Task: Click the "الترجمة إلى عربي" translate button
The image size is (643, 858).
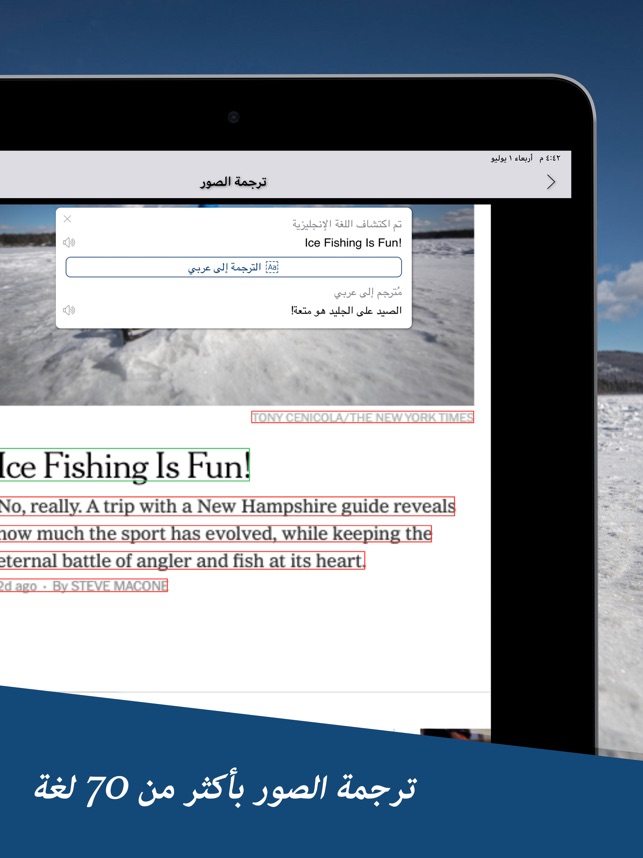Action: pos(234,267)
